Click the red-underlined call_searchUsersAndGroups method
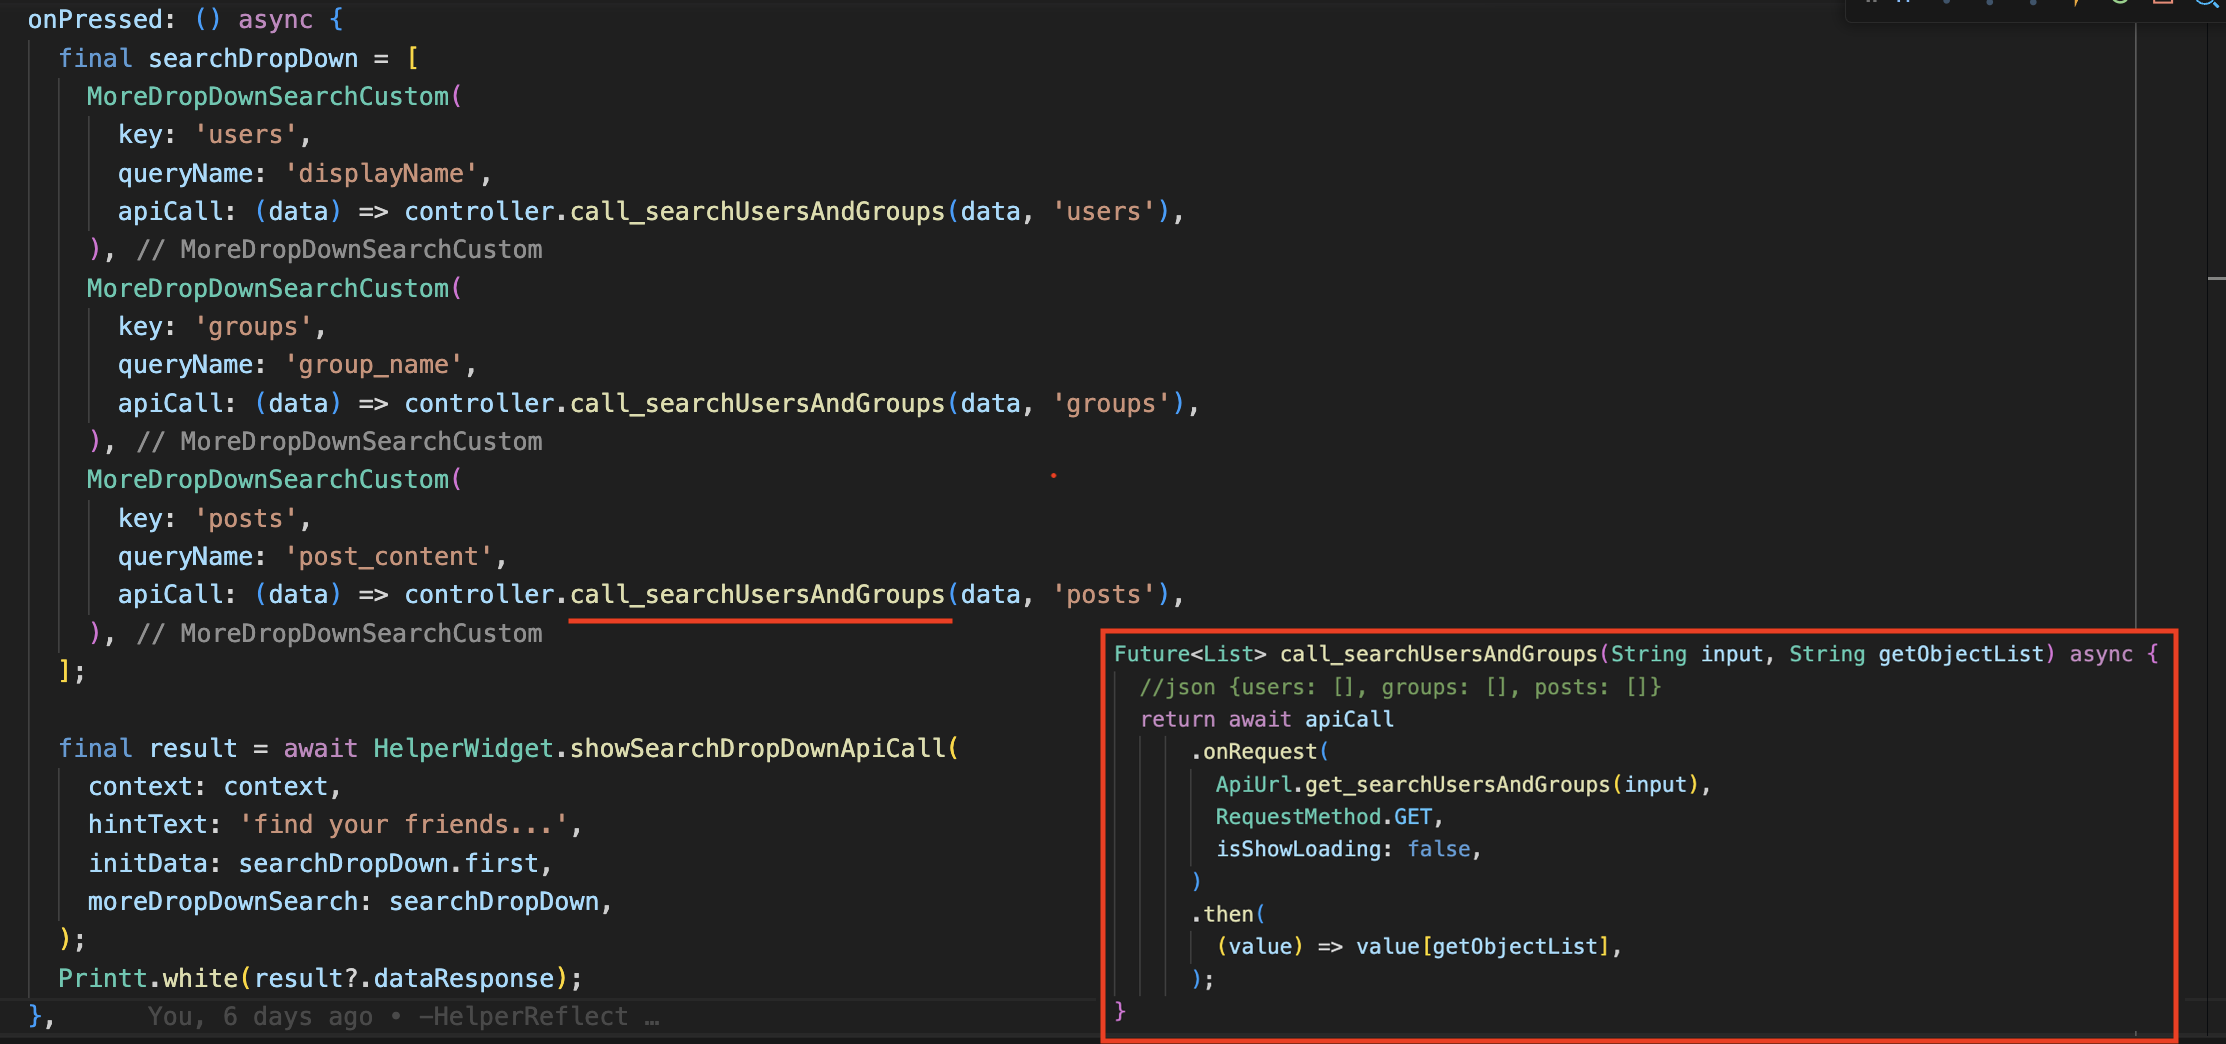 point(757,594)
